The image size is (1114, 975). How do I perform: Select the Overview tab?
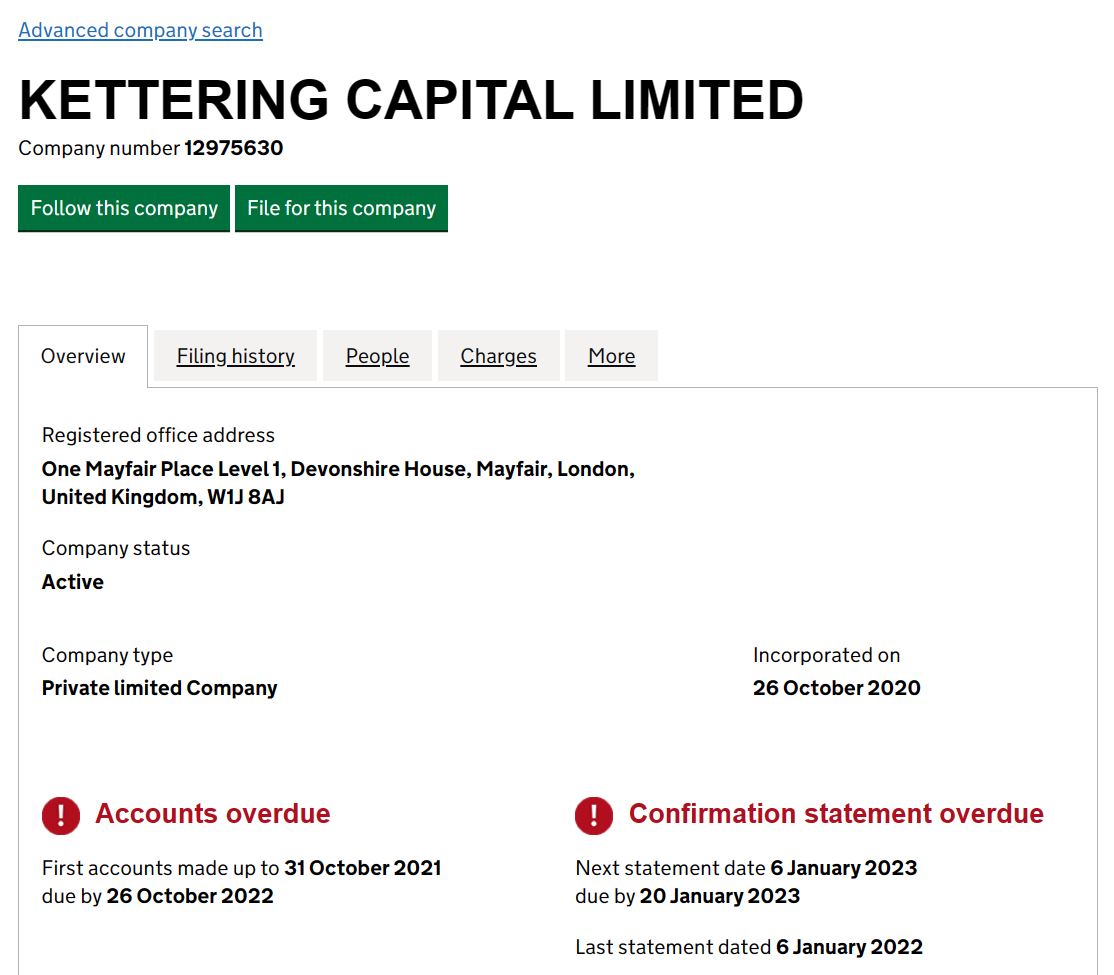point(83,356)
